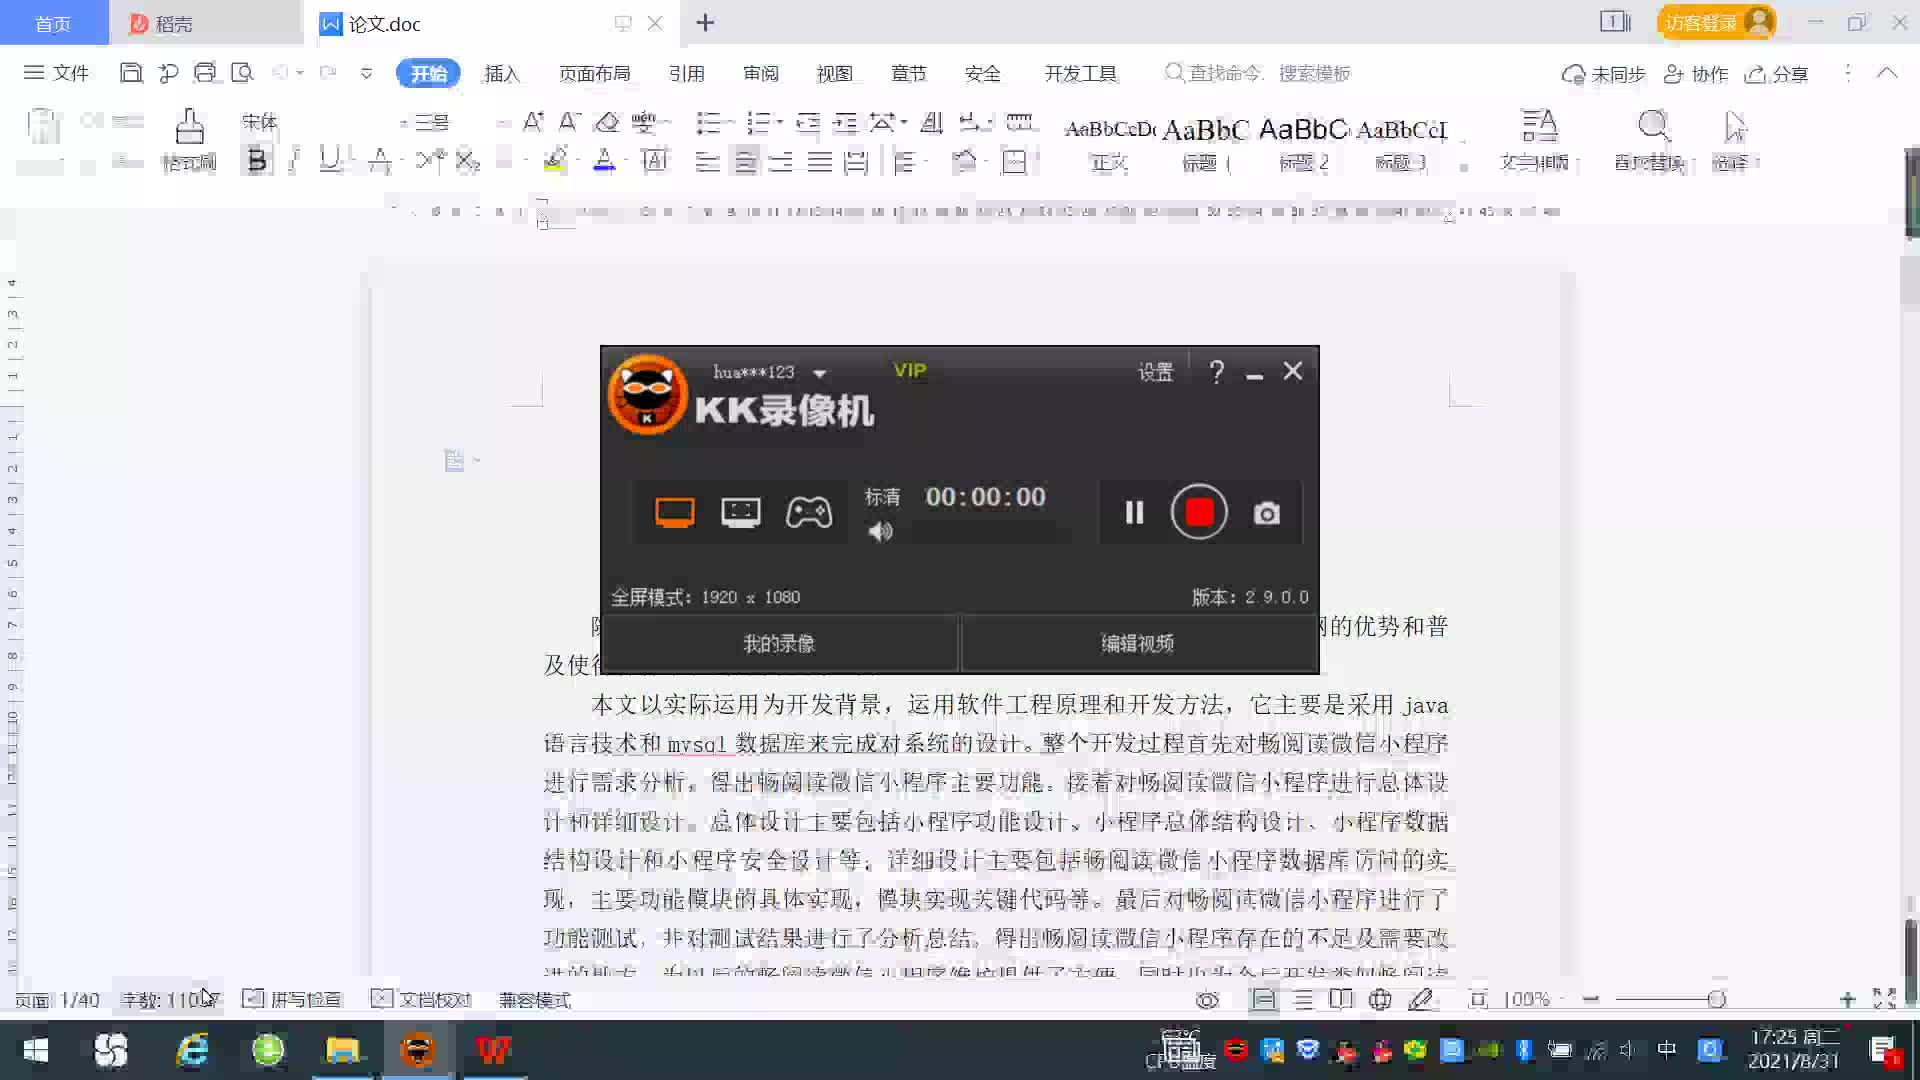Increase font size with the A+ icon
The height and width of the screenshot is (1080, 1920).
click(x=533, y=122)
